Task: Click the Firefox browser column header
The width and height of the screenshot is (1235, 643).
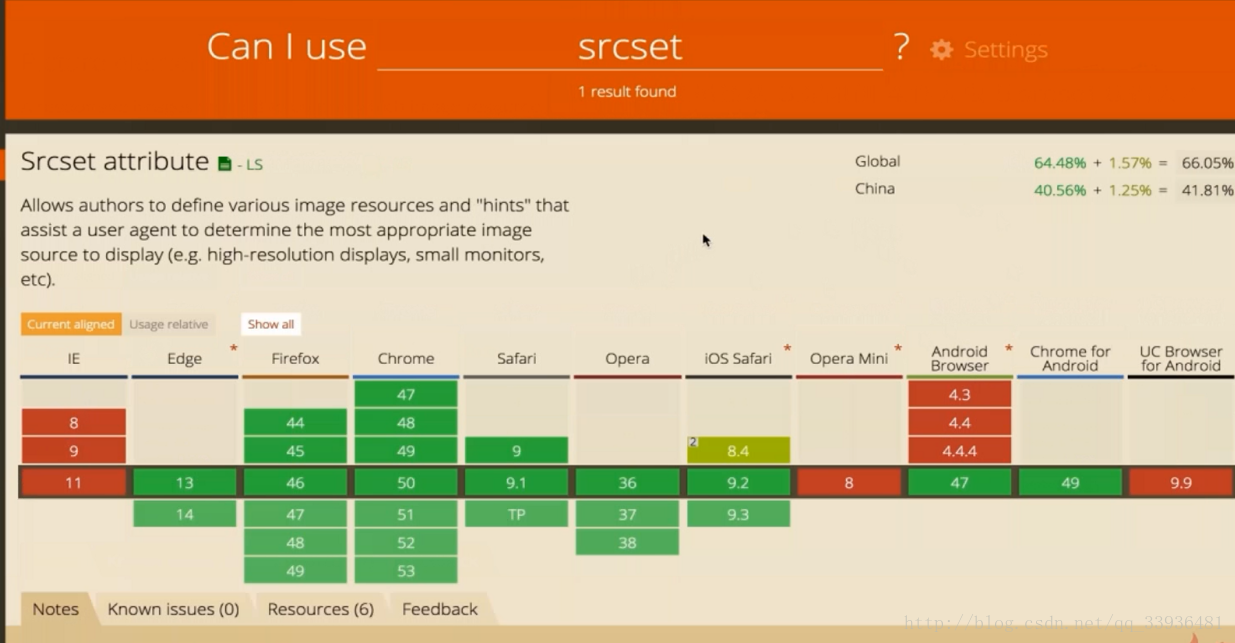Action: pyautogui.click(x=295, y=358)
